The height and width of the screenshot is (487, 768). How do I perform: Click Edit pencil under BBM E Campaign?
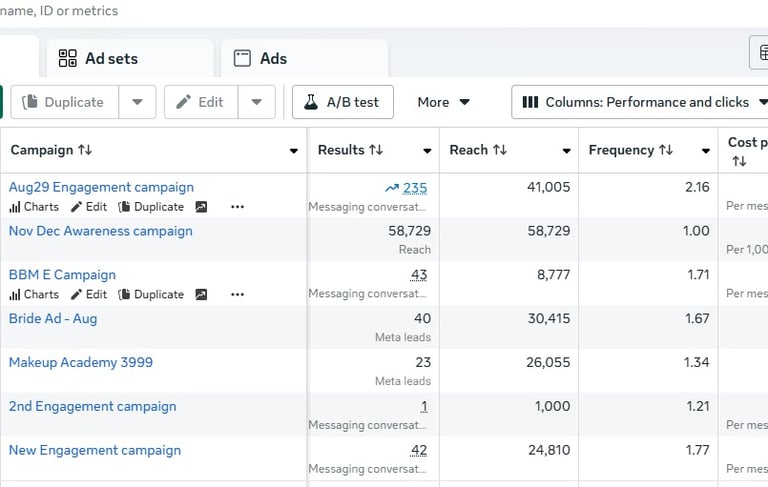88,295
